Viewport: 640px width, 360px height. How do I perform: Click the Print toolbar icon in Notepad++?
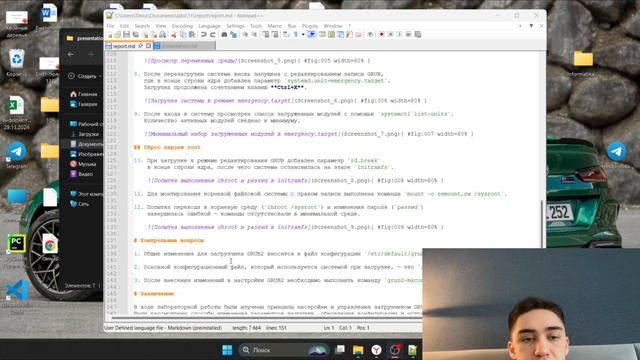[x=162, y=35]
